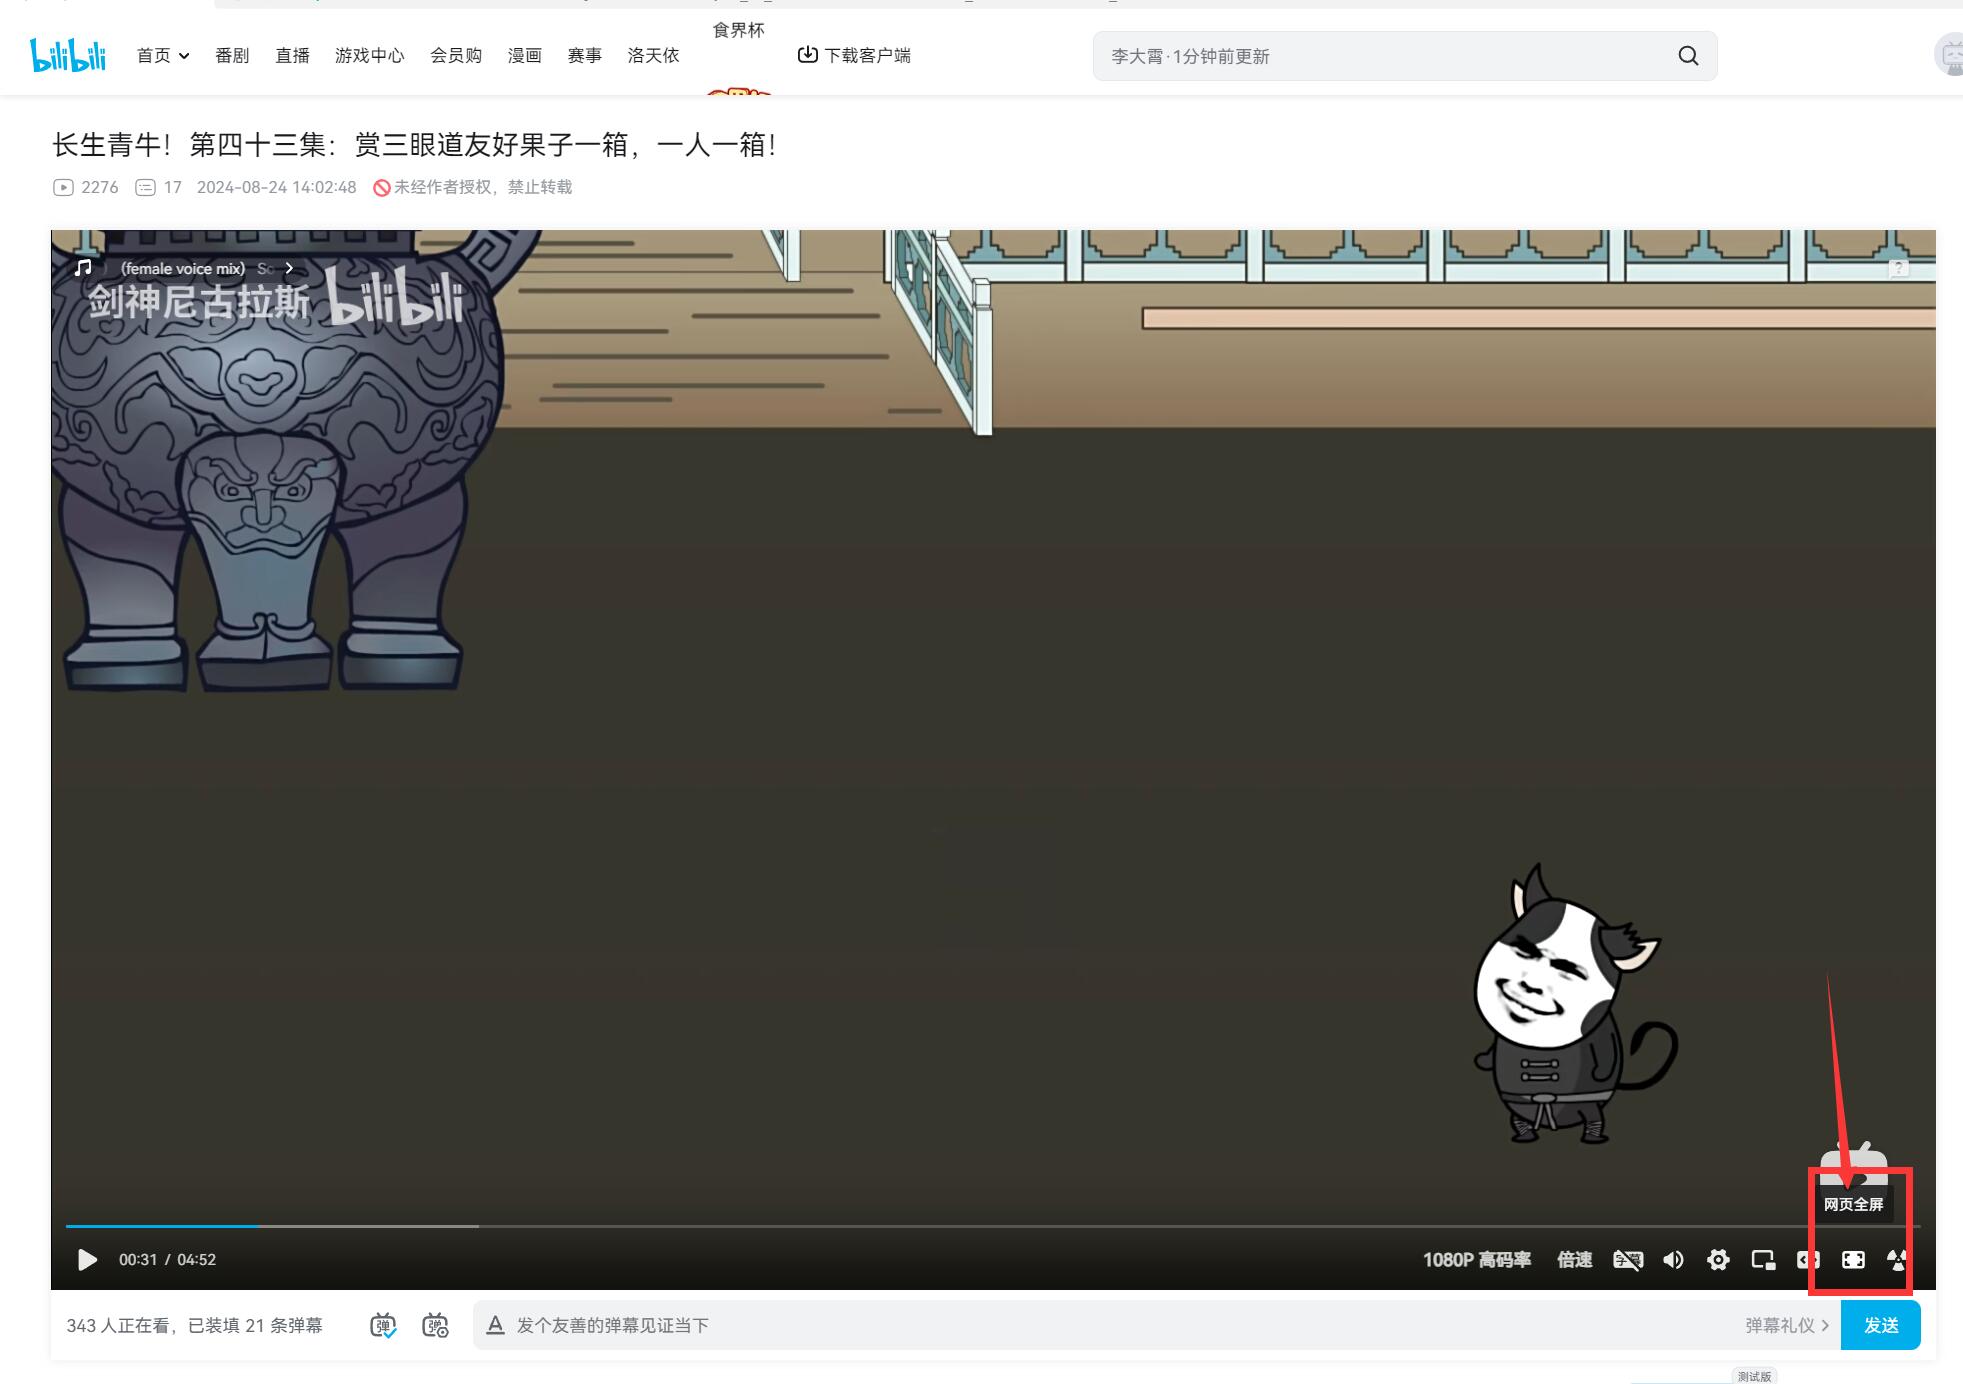Click the publish date 2024-08-24 14:02:48
Viewport: 1963px width, 1384px height.
(x=276, y=187)
